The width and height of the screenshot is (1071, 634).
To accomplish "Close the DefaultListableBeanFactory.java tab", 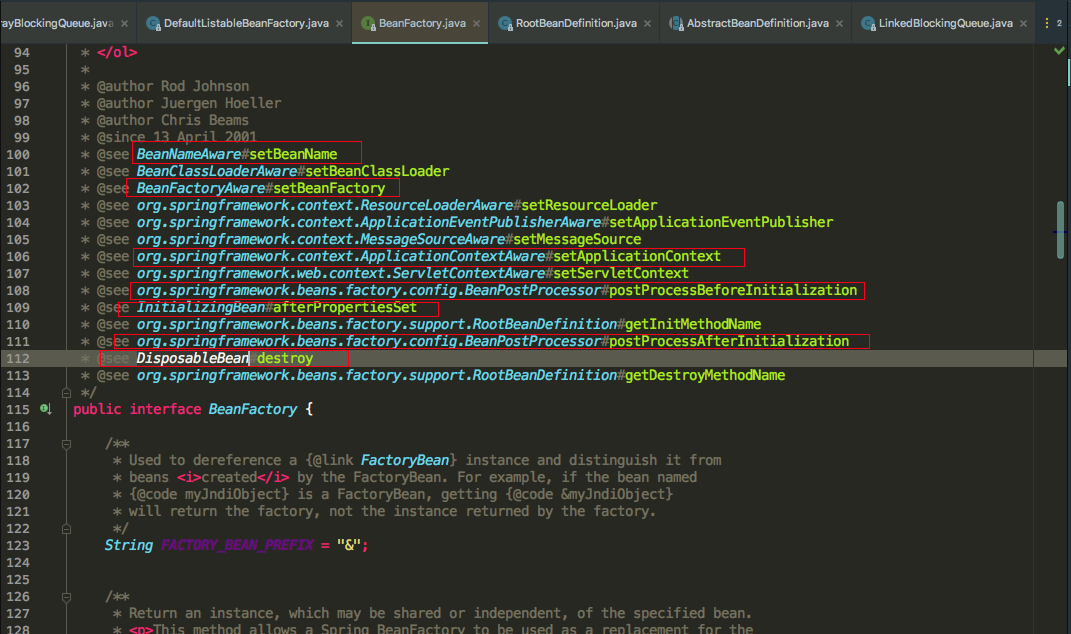I will 339,23.
